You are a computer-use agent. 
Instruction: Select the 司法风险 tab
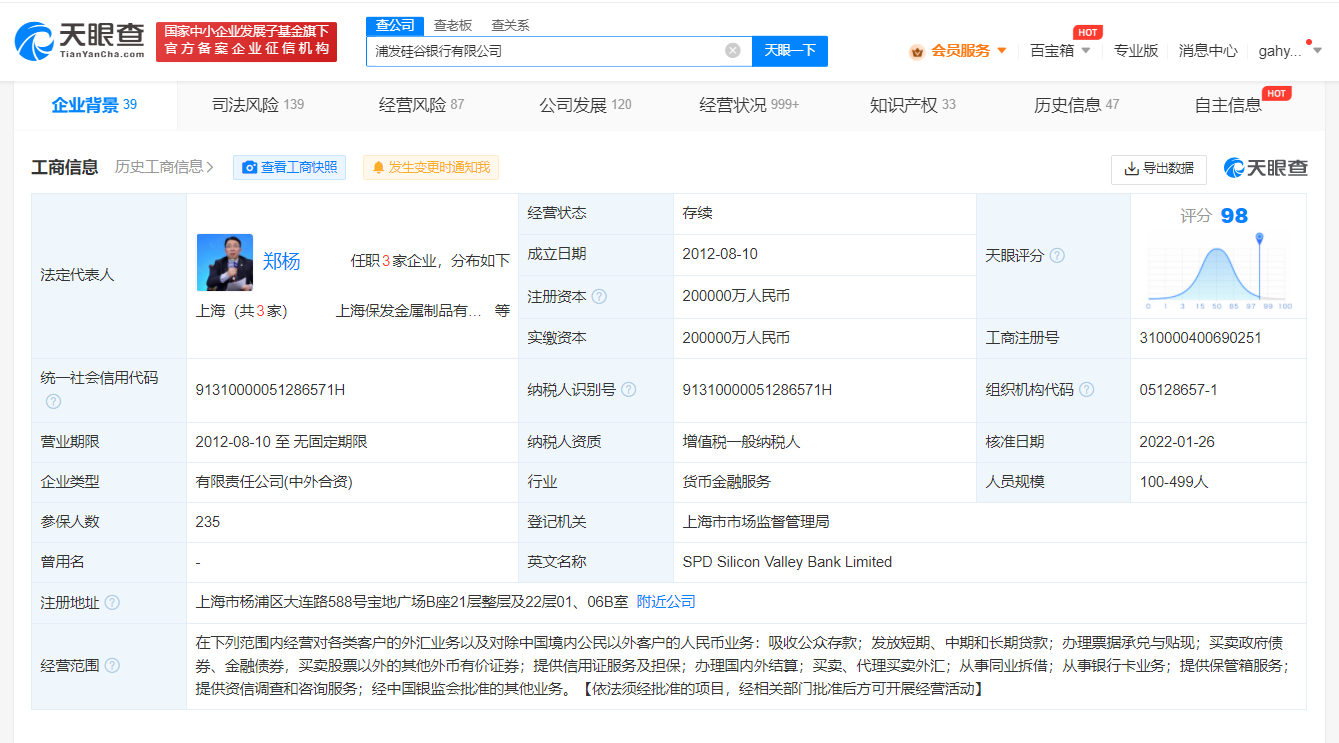(x=258, y=105)
